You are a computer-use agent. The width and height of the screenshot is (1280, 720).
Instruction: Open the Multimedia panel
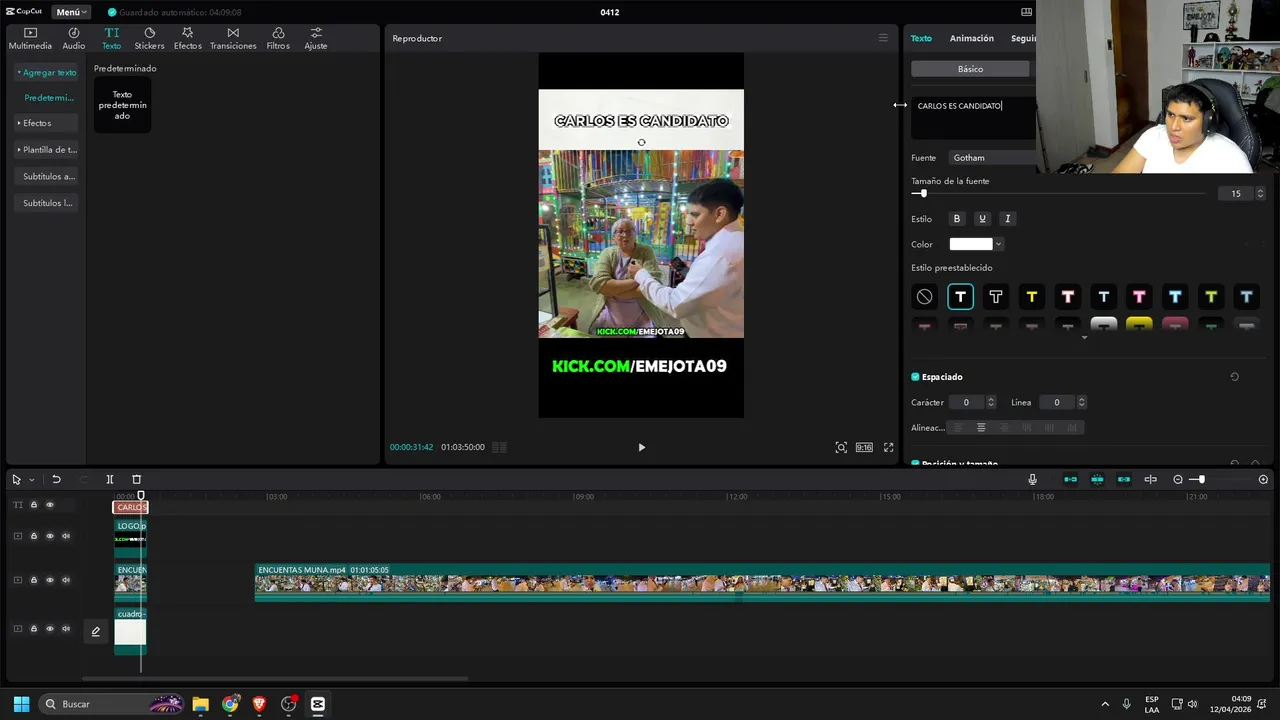pyautogui.click(x=30, y=39)
